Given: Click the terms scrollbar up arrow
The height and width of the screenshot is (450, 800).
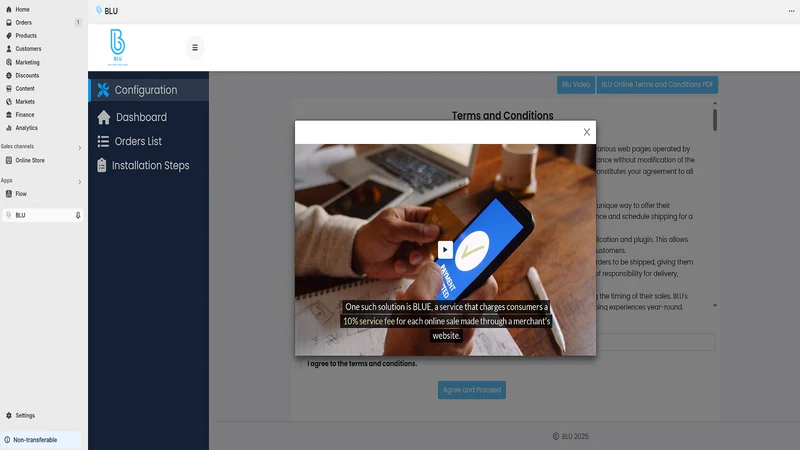Looking at the screenshot, I should point(715,103).
